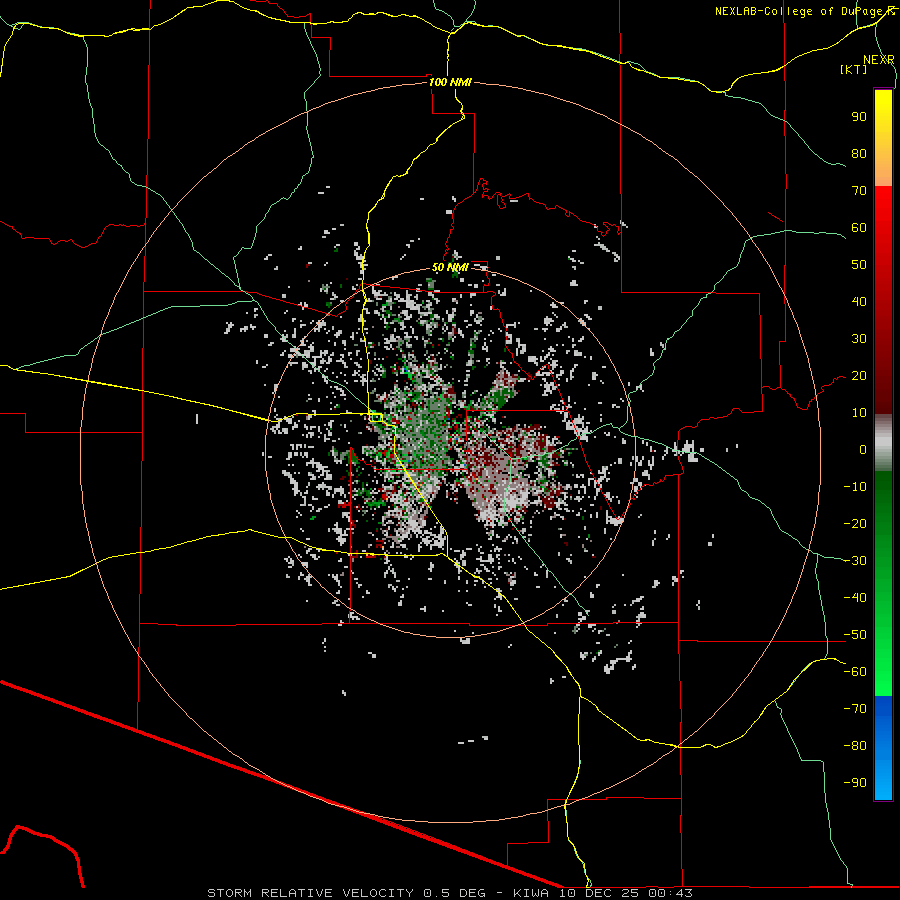Click the NEXLAB-College of DuPage header text
900x900 pixels.
pyautogui.click(x=805, y=11)
